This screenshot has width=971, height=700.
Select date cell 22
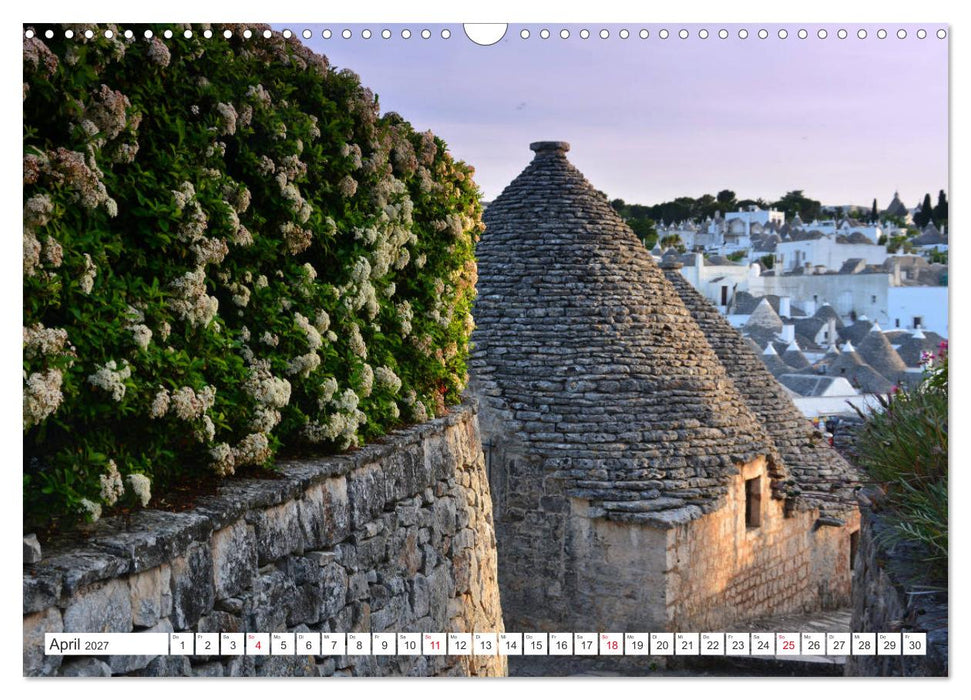click(x=713, y=644)
